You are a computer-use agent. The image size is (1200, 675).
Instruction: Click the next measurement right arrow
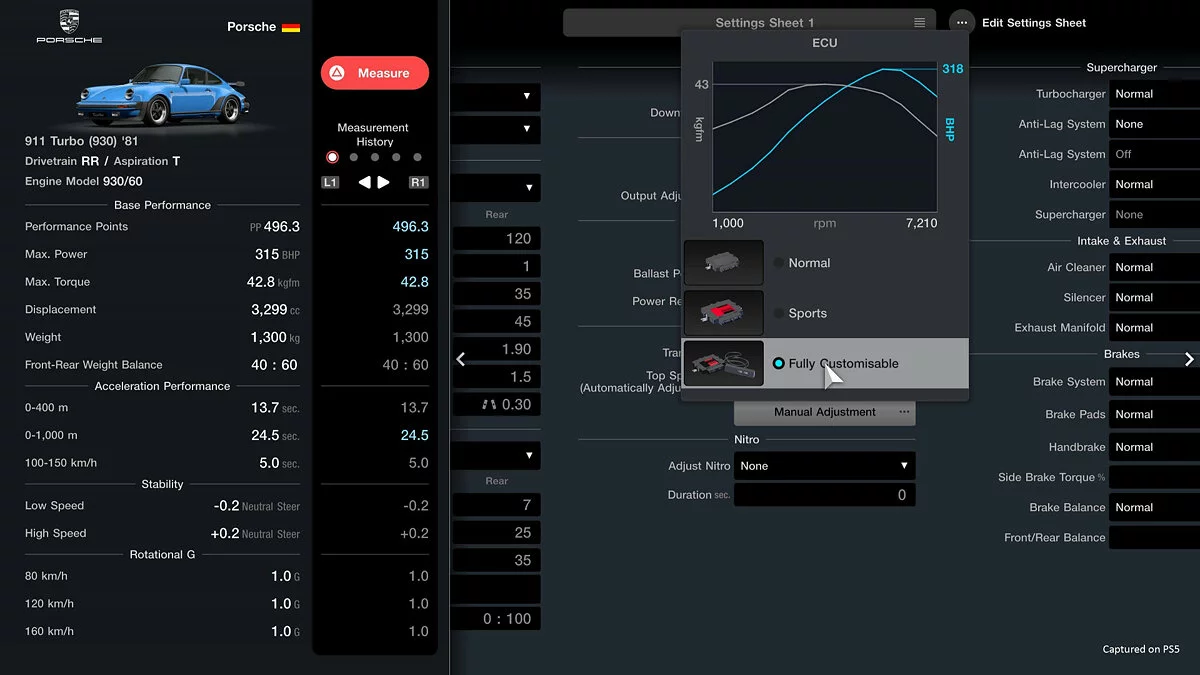click(384, 183)
